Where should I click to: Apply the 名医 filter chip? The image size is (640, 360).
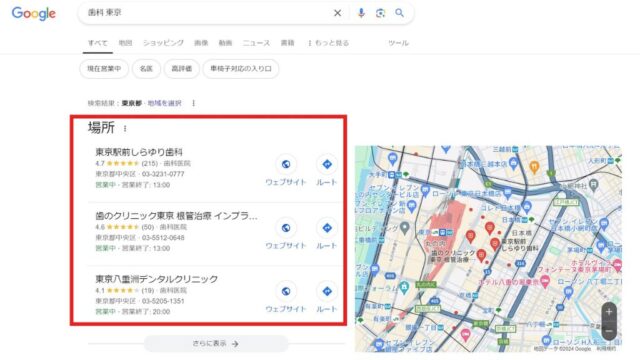coord(146,69)
